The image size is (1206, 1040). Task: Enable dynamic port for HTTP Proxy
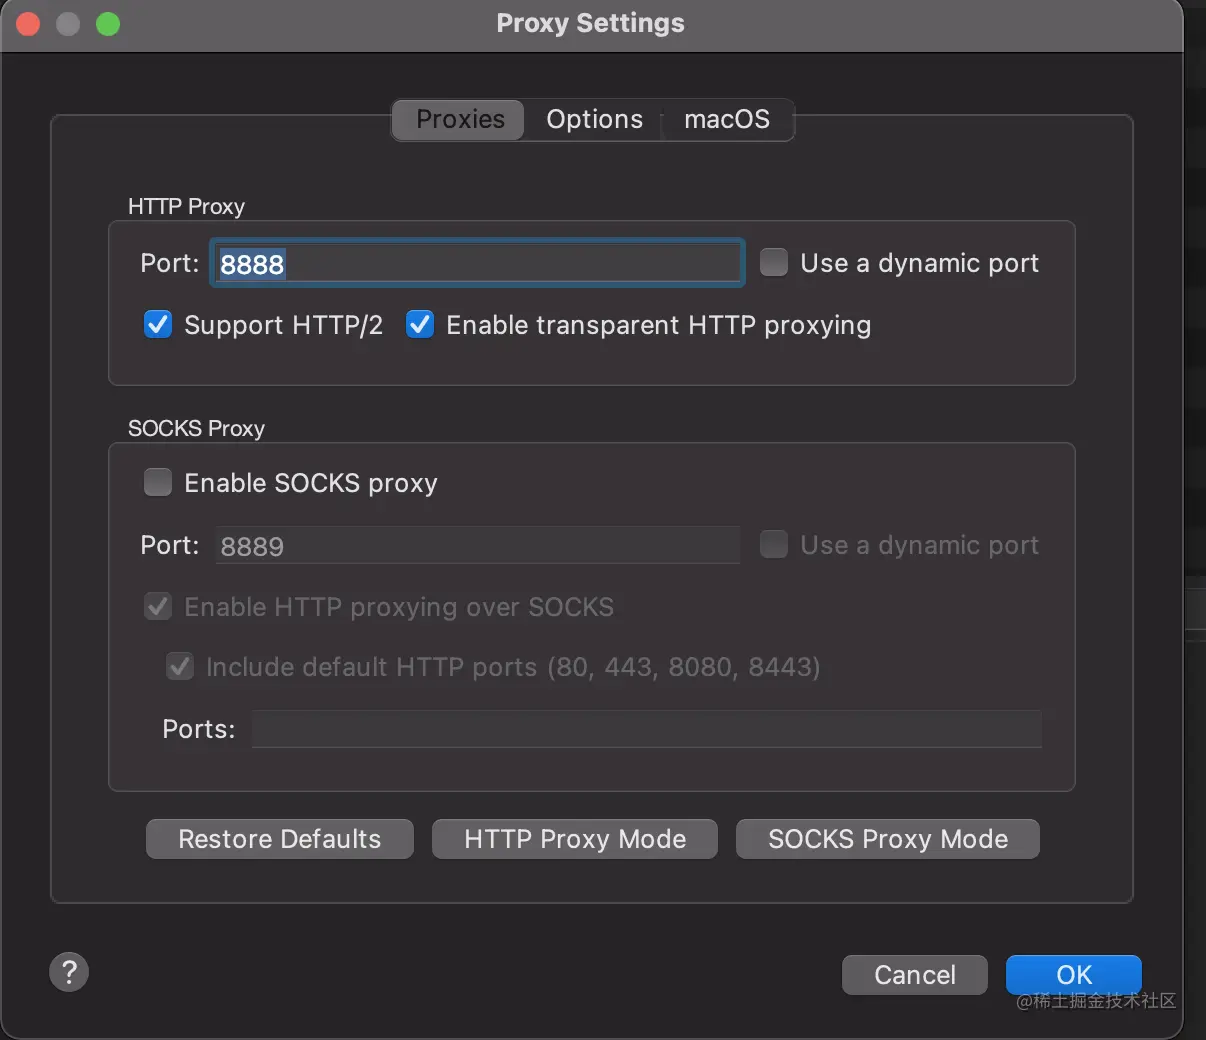774,263
